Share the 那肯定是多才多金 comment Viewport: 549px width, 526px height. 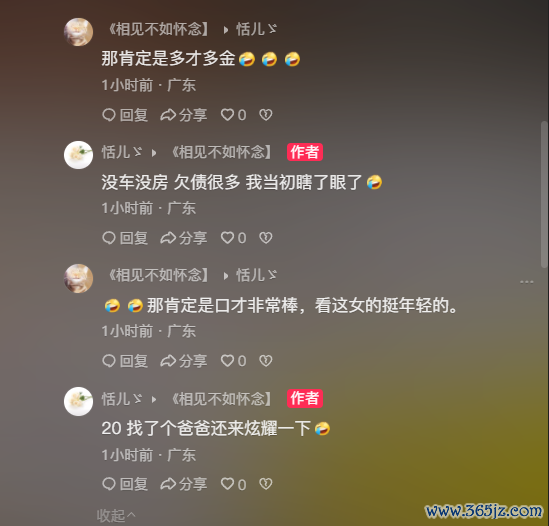click(x=184, y=115)
